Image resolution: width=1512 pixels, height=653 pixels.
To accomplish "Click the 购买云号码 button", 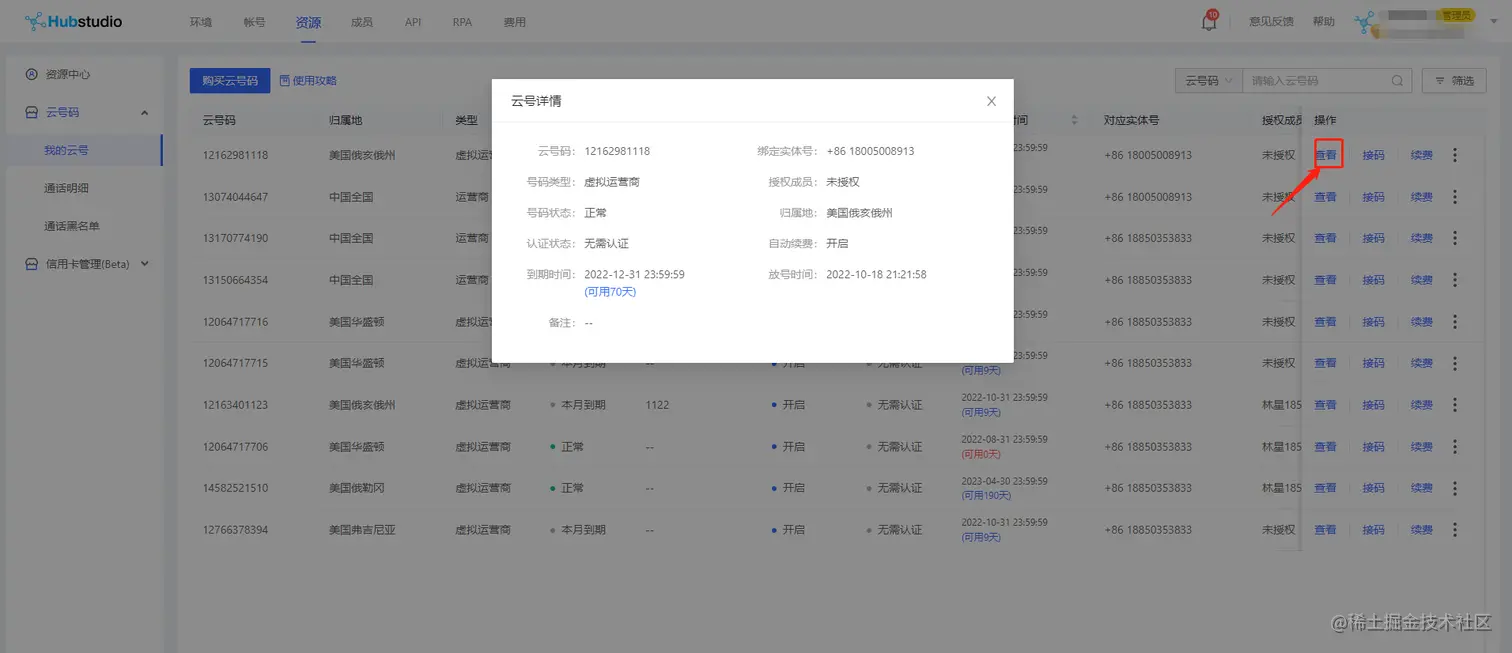I will tap(230, 81).
